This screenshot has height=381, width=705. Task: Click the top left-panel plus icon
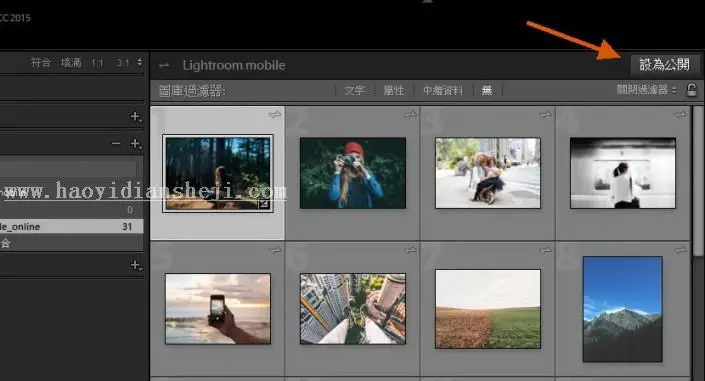click(136, 117)
